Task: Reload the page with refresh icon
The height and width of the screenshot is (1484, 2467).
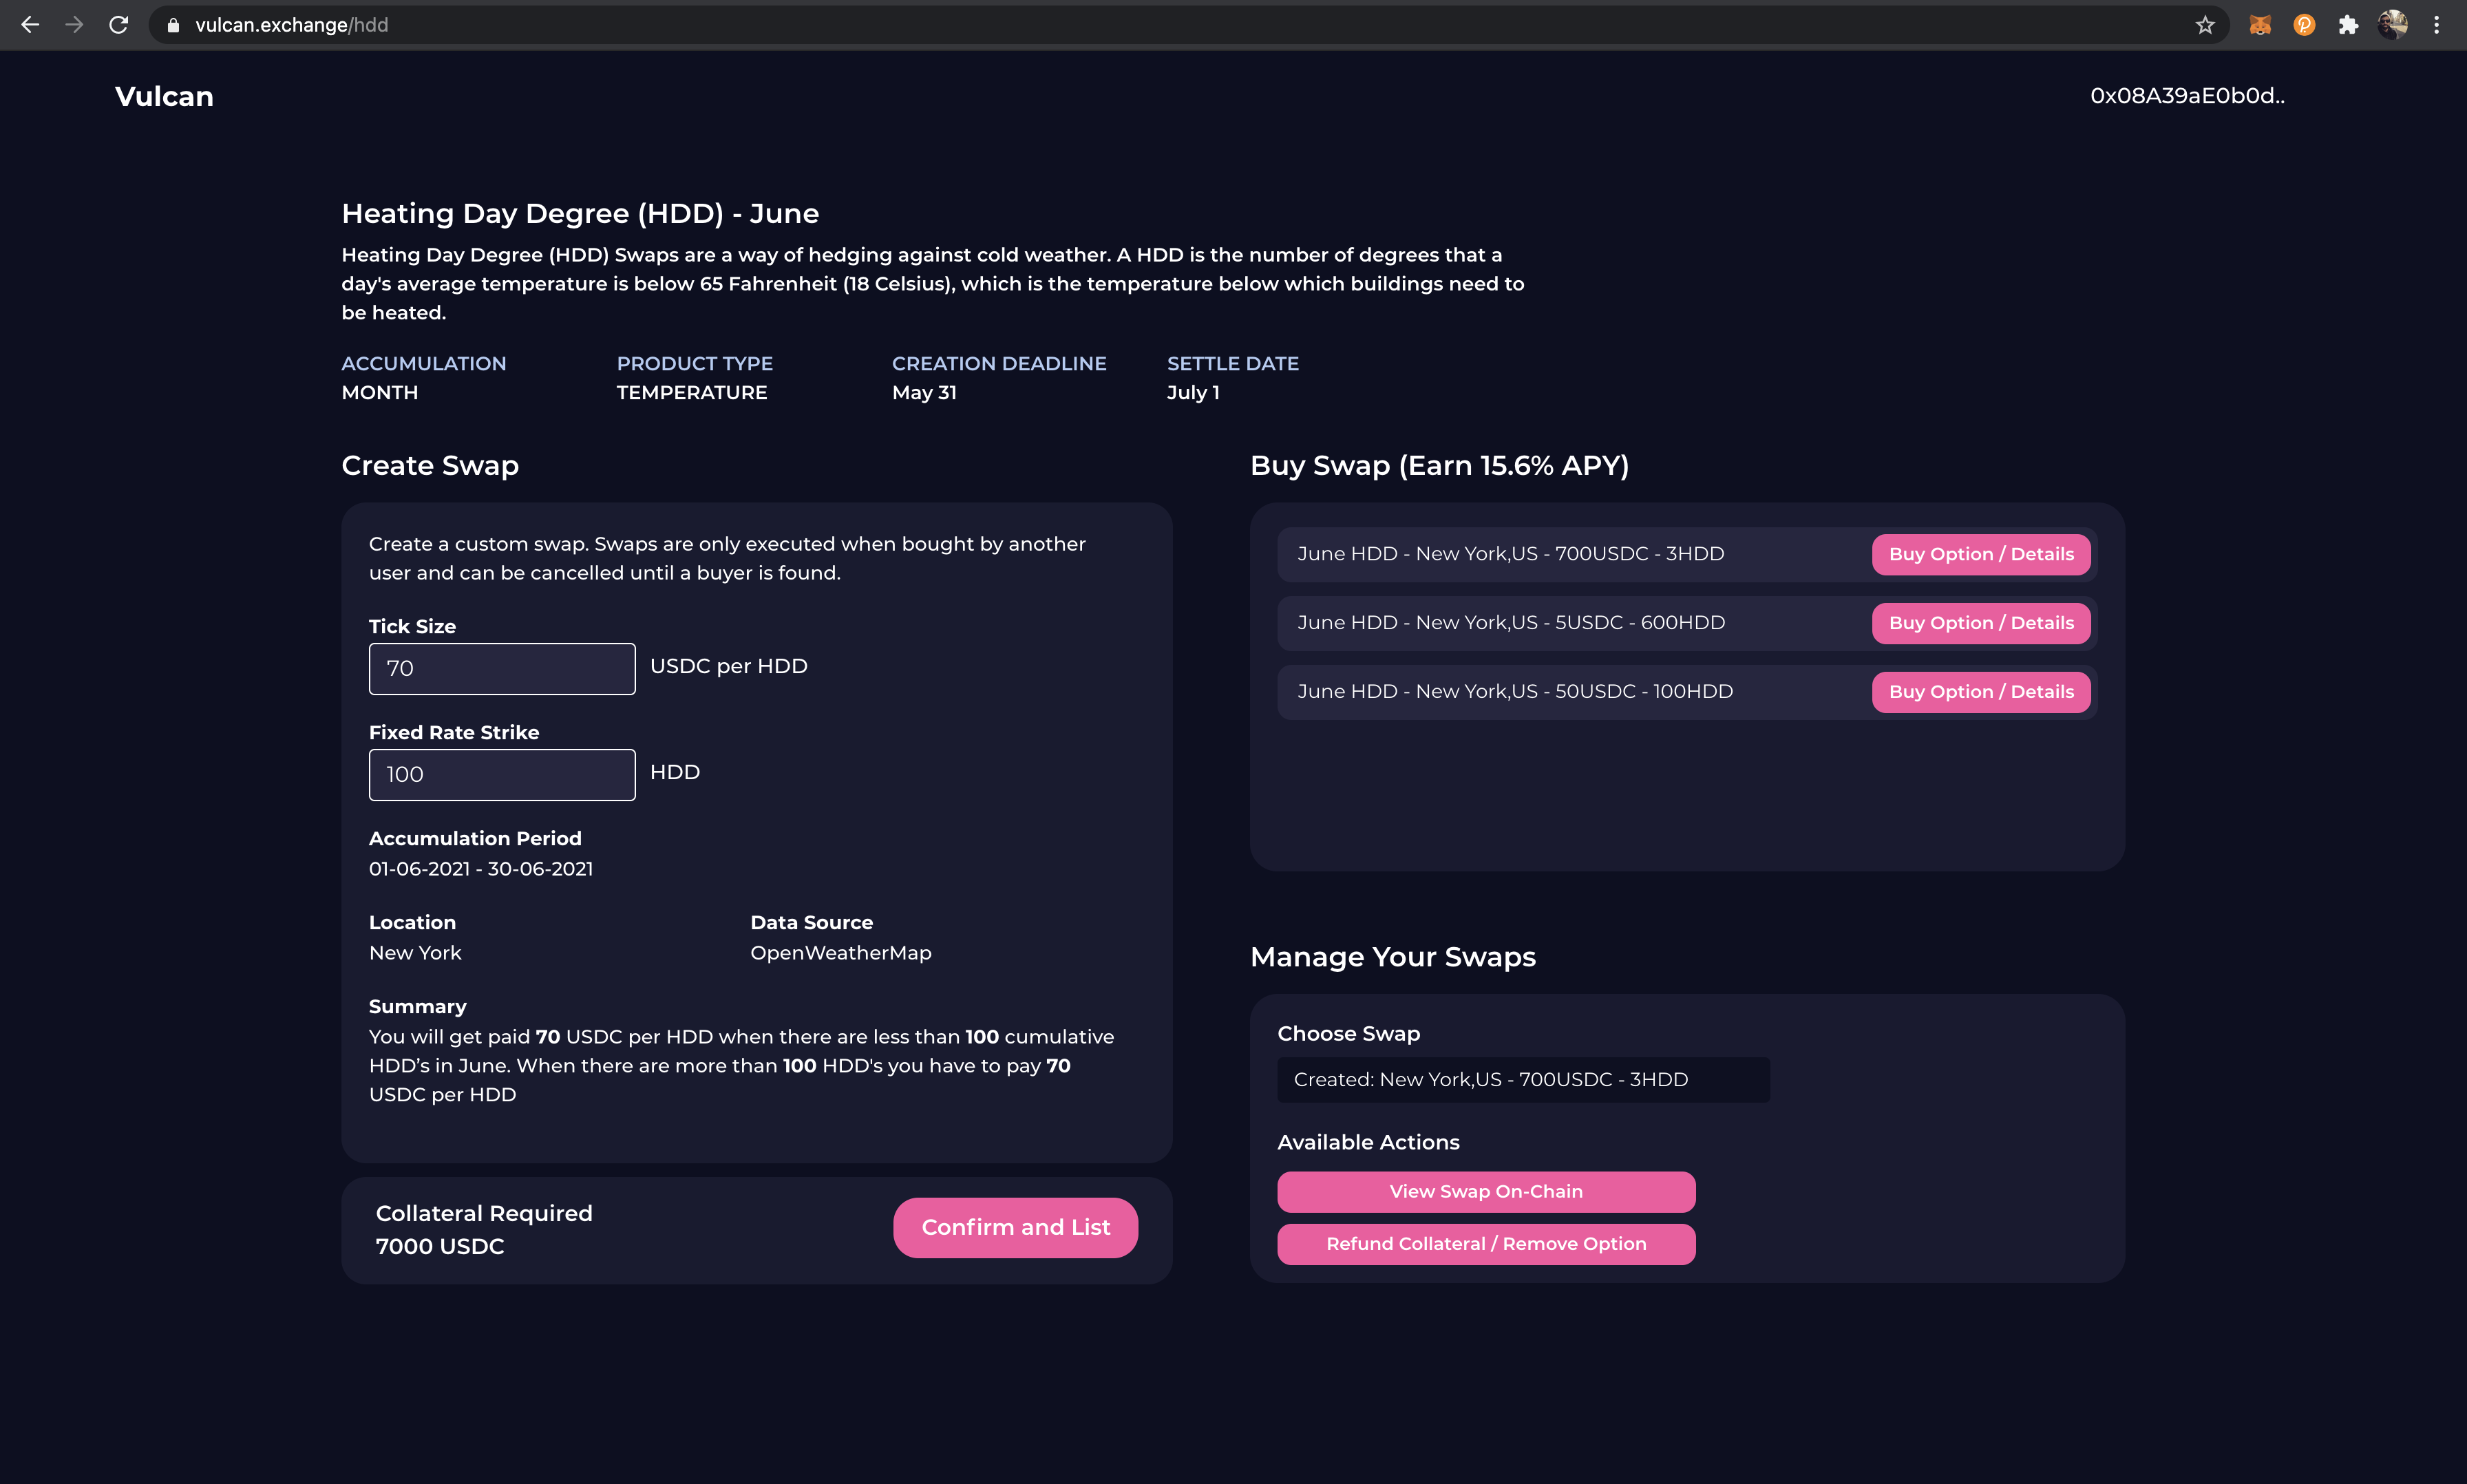Action: coord(119,25)
